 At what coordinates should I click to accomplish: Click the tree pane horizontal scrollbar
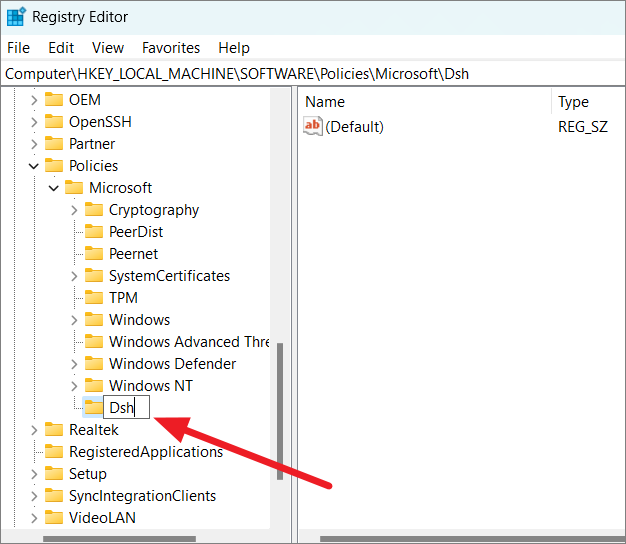[119, 539]
